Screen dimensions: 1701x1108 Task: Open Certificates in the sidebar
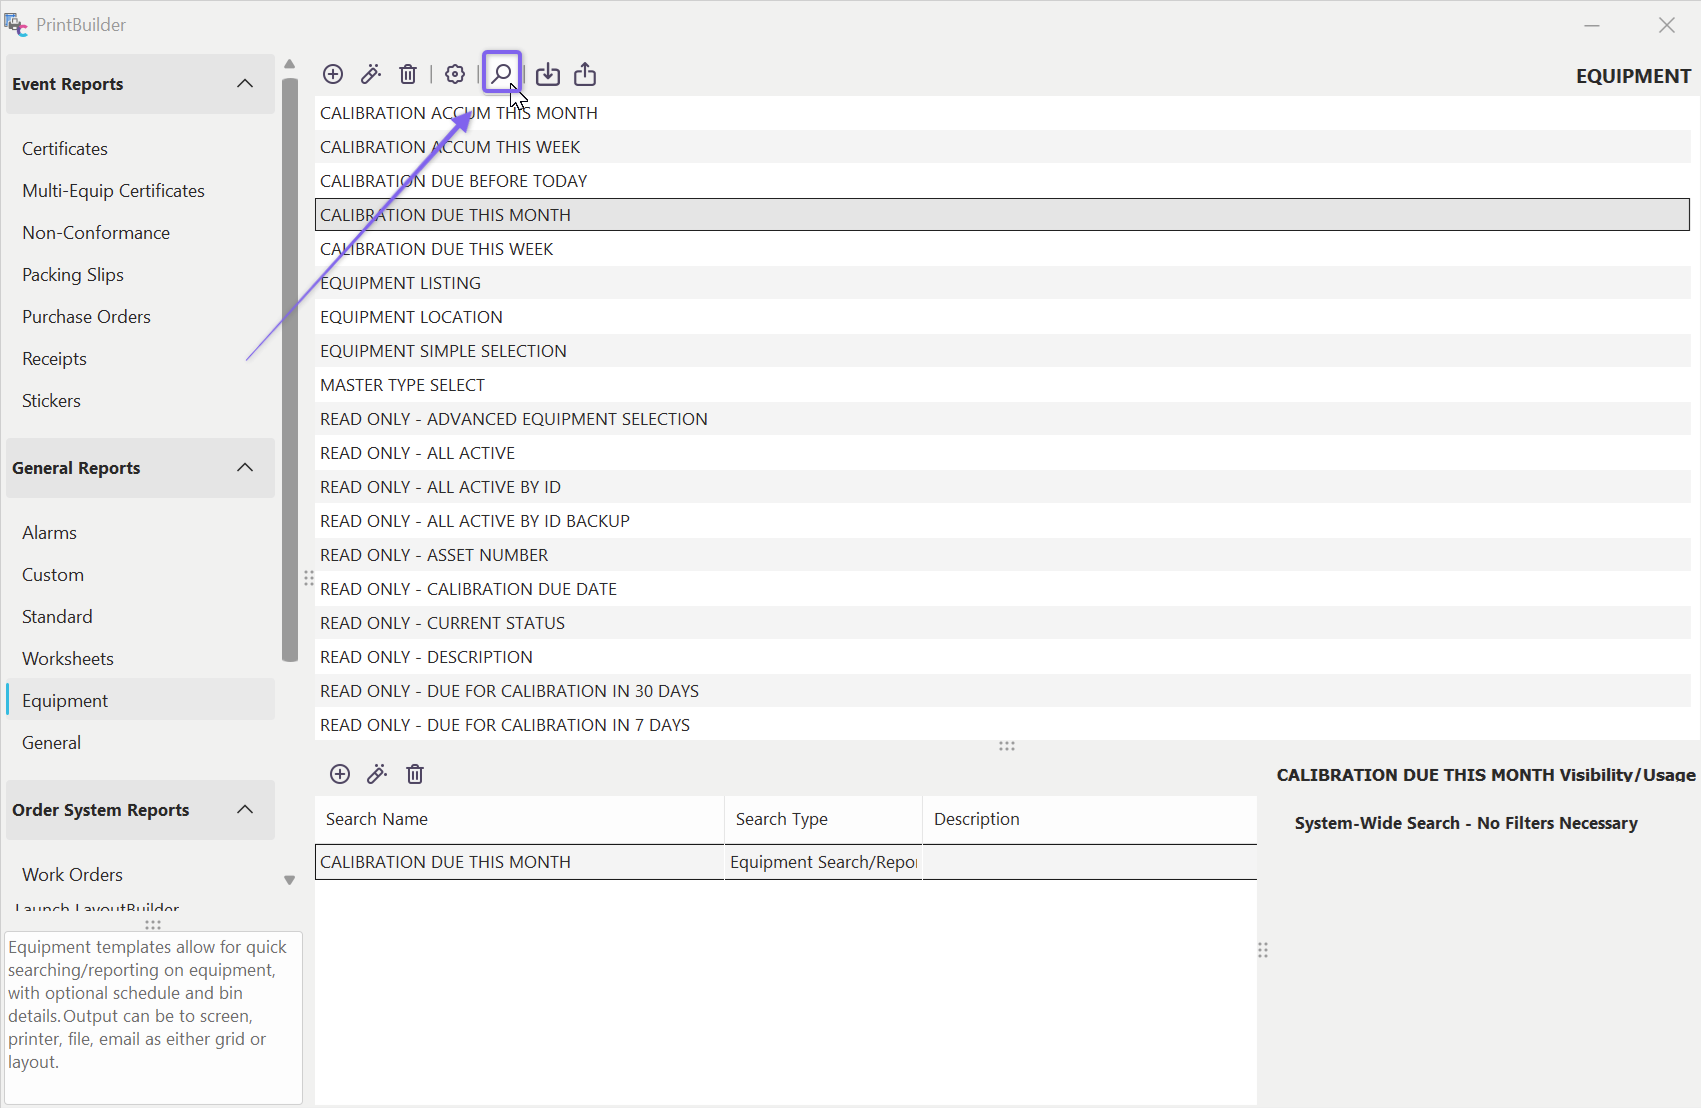point(65,149)
